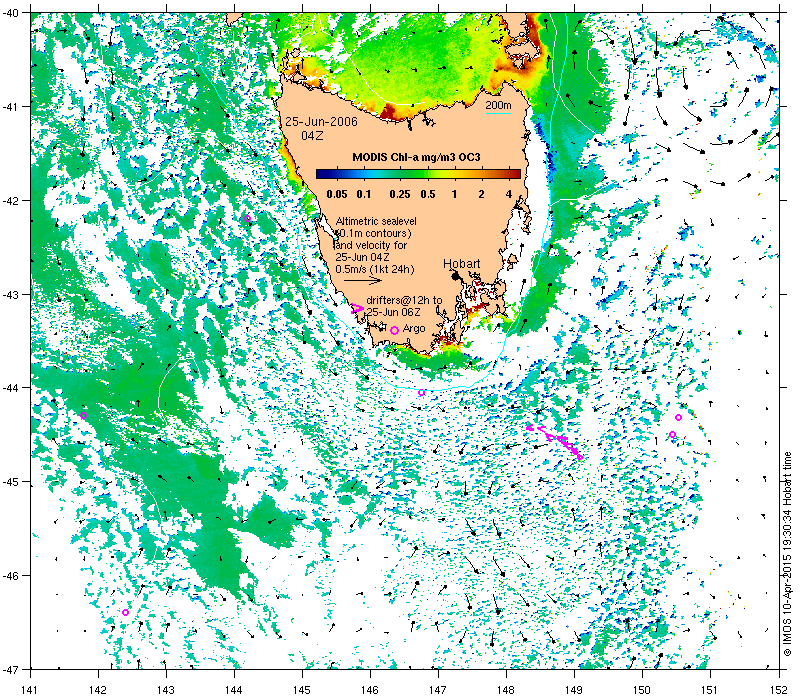Click the 'Argo' legend label
Screen dimensions: 800x700
point(414,329)
